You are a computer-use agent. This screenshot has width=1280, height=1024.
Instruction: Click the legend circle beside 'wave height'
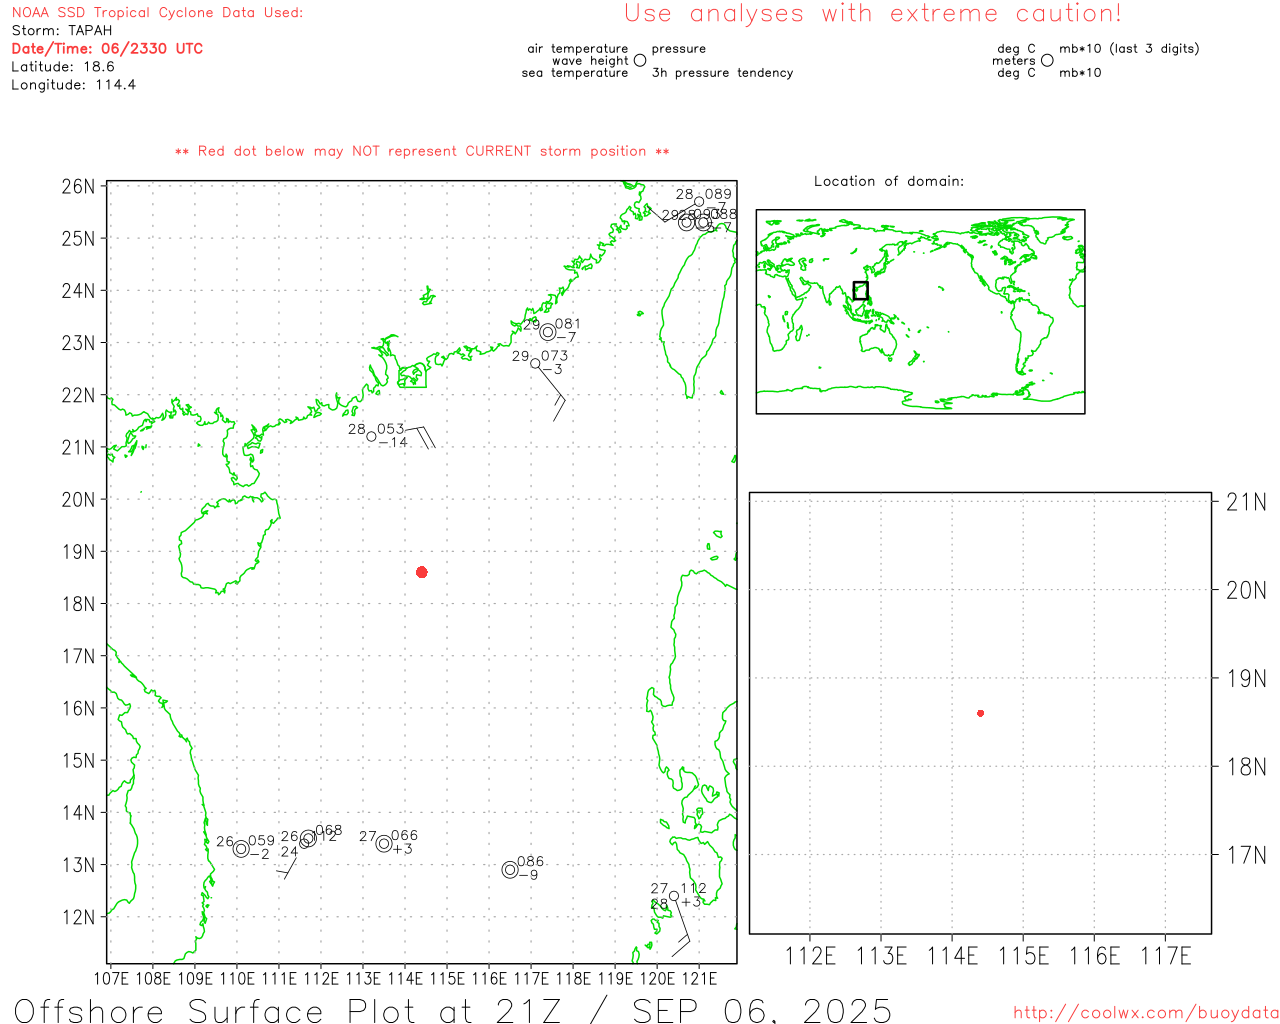[640, 61]
